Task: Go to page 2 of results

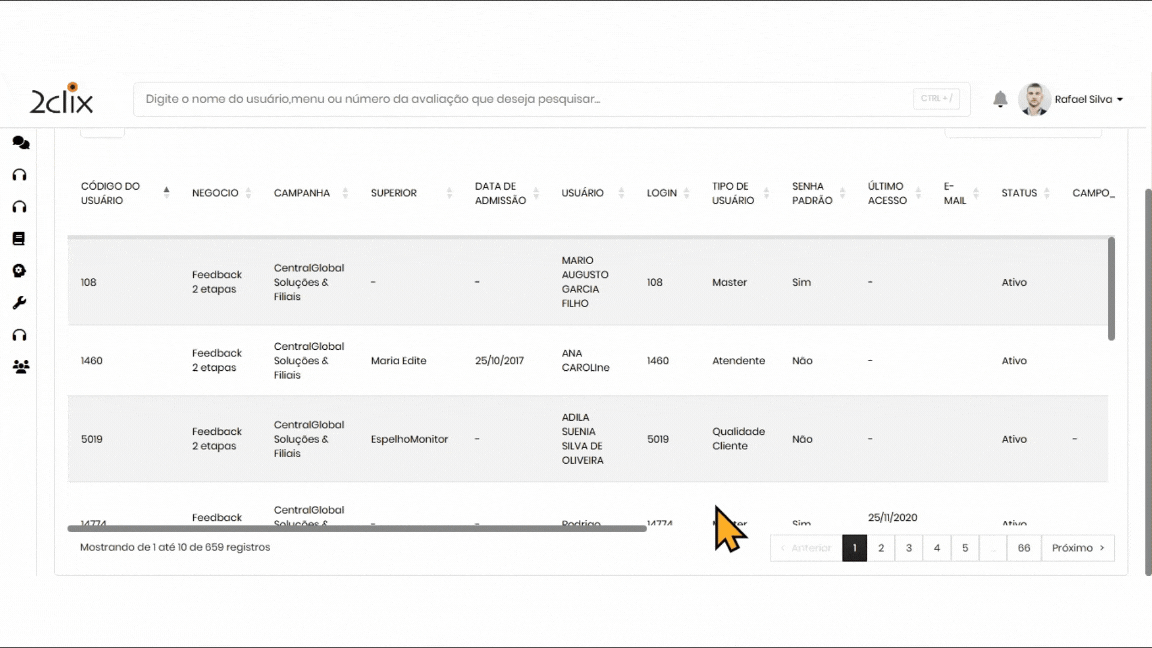Action: coord(881,548)
